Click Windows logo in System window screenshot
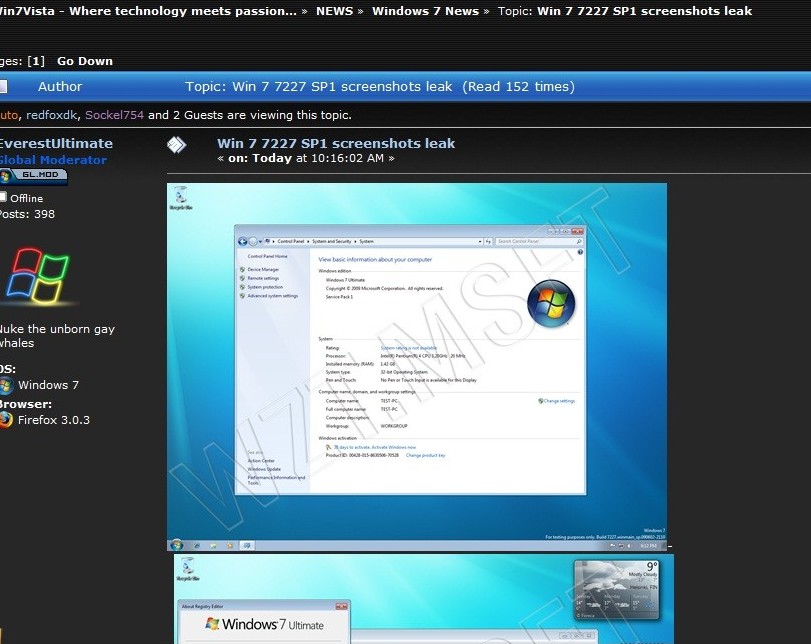The height and width of the screenshot is (644, 811). pyautogui.click(x=551, y=303)
